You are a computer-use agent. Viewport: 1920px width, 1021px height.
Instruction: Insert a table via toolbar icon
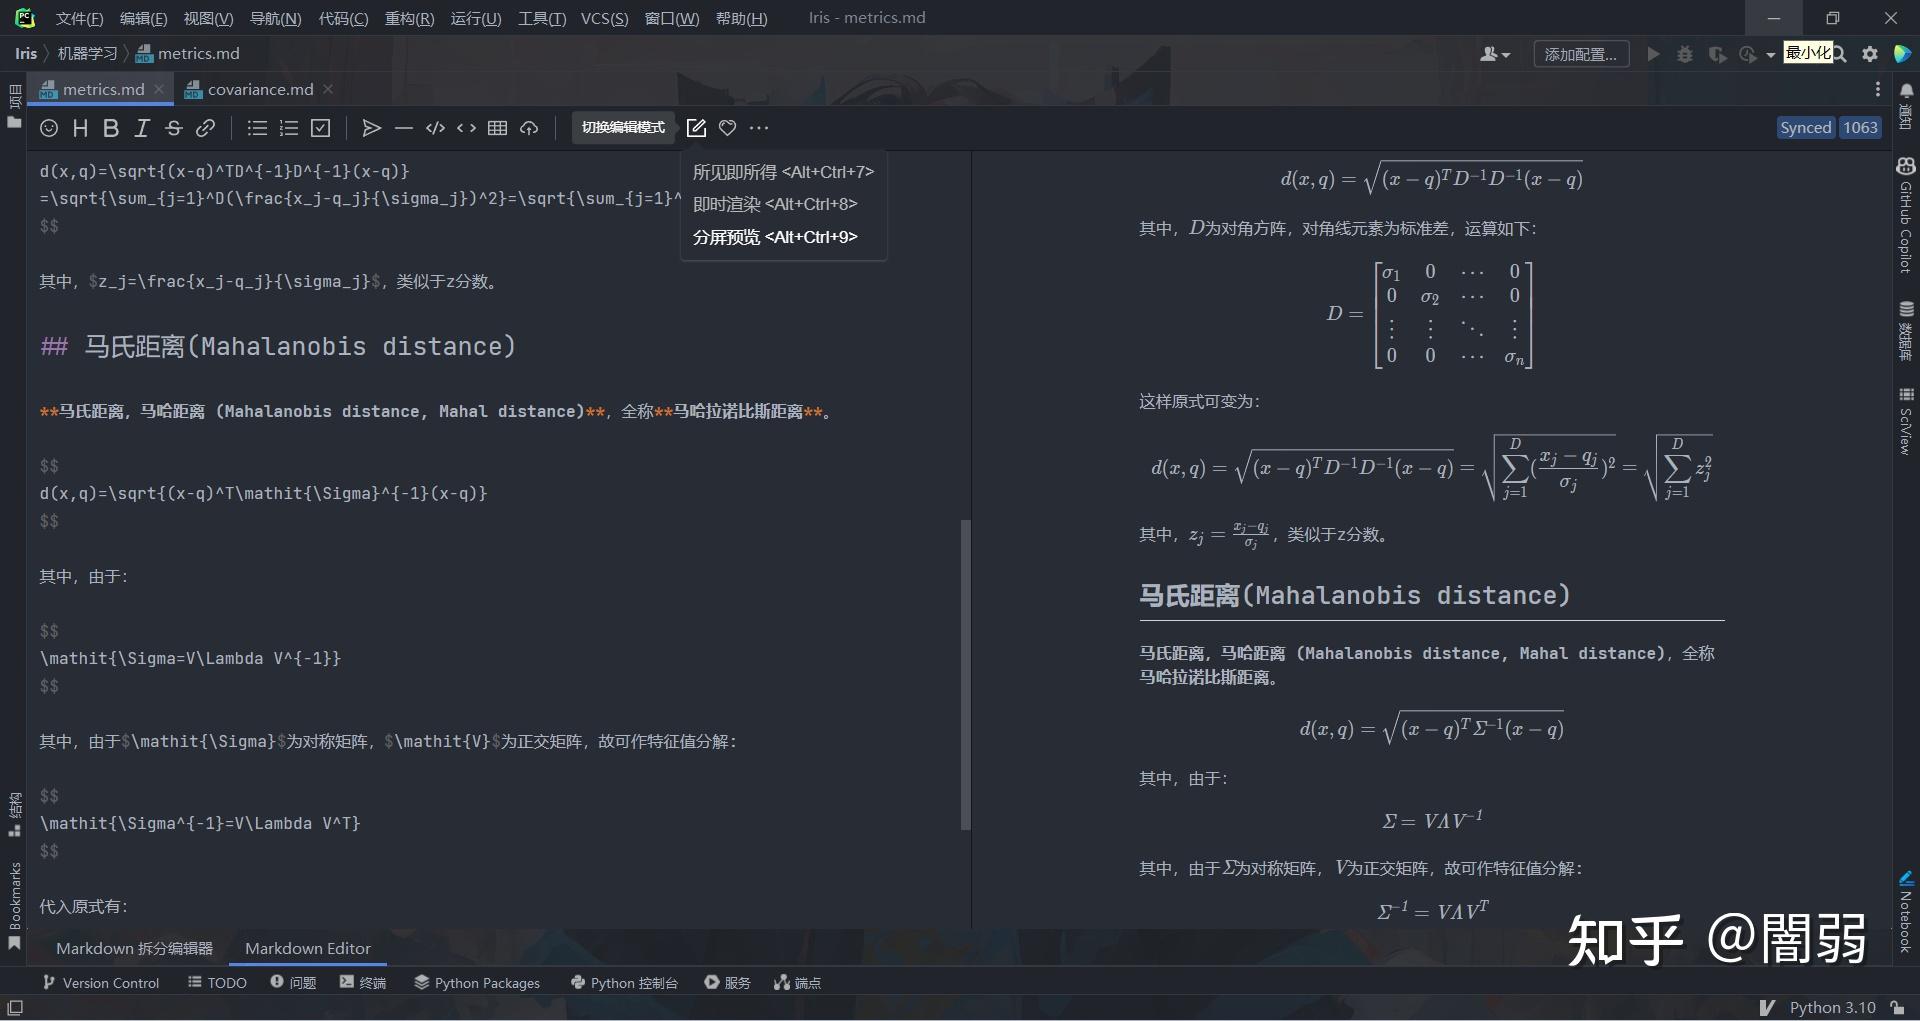[x=497, y=128]
